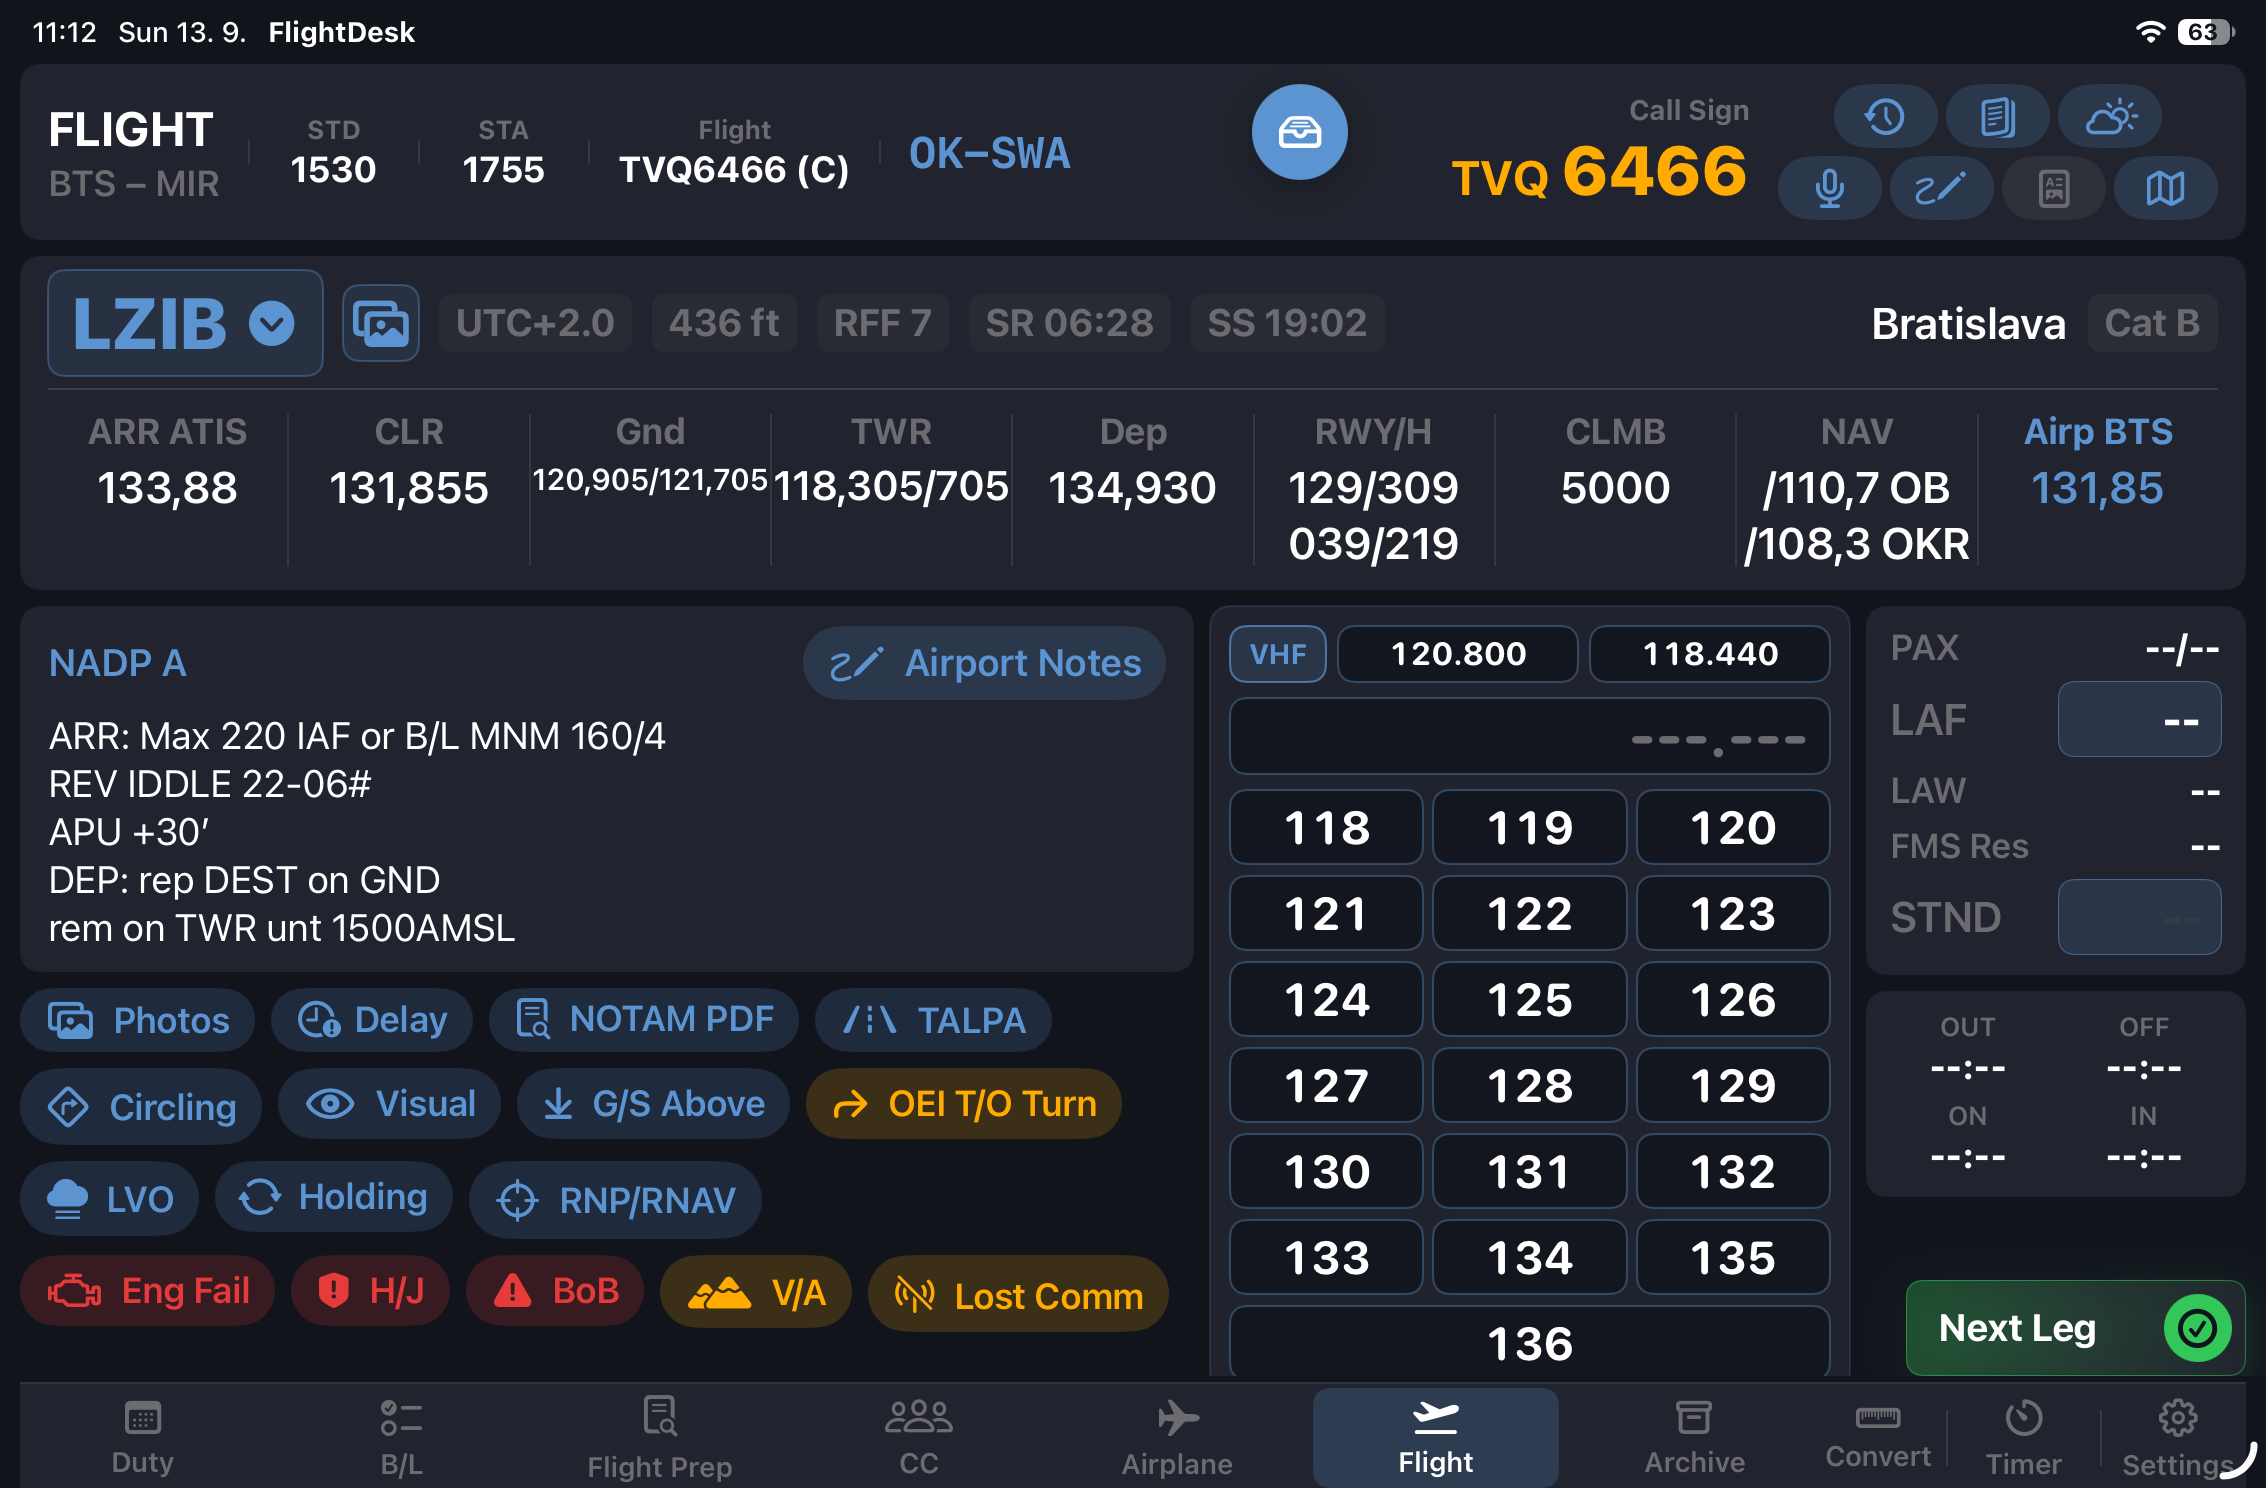Open the weather icon

pyautogui.click(x=2109, y=117)
